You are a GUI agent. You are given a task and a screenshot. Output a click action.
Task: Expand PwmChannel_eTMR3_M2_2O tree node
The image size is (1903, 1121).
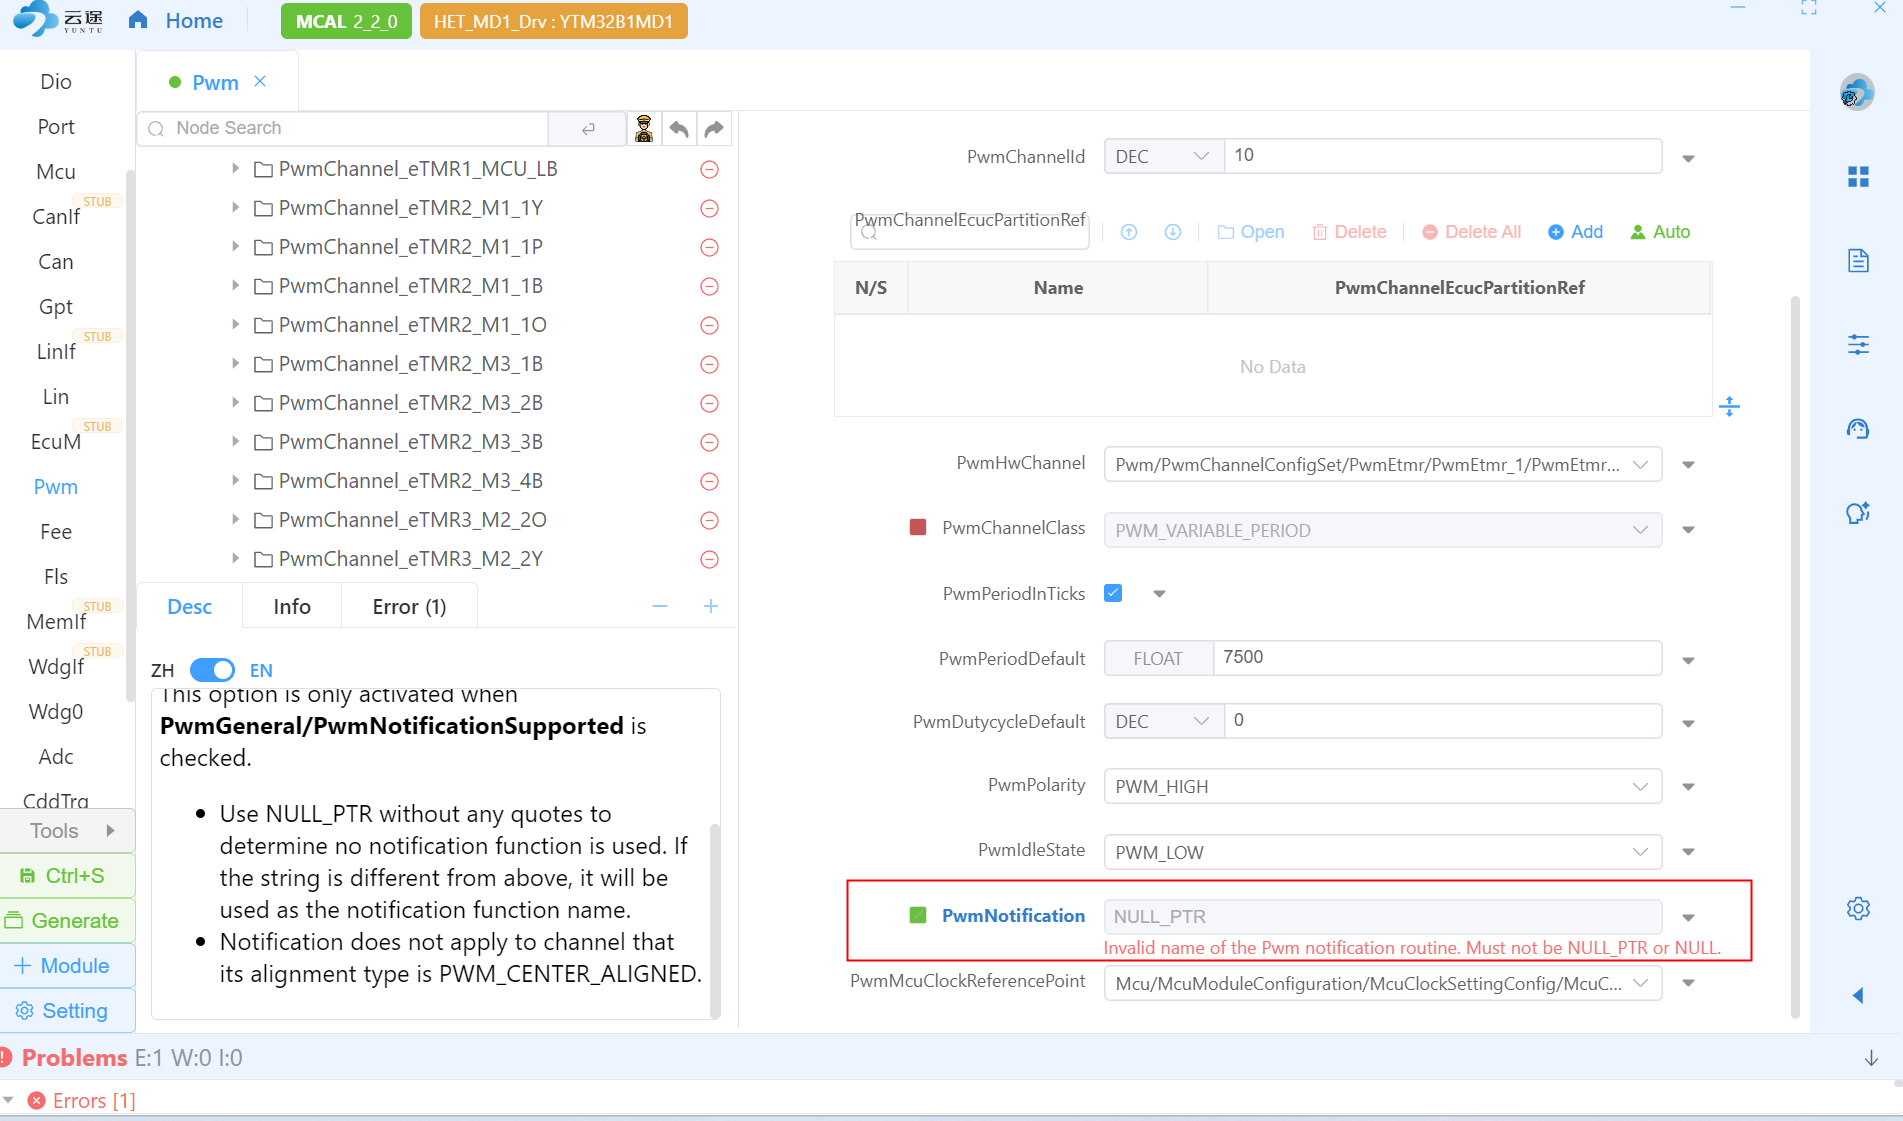[235, 519]
